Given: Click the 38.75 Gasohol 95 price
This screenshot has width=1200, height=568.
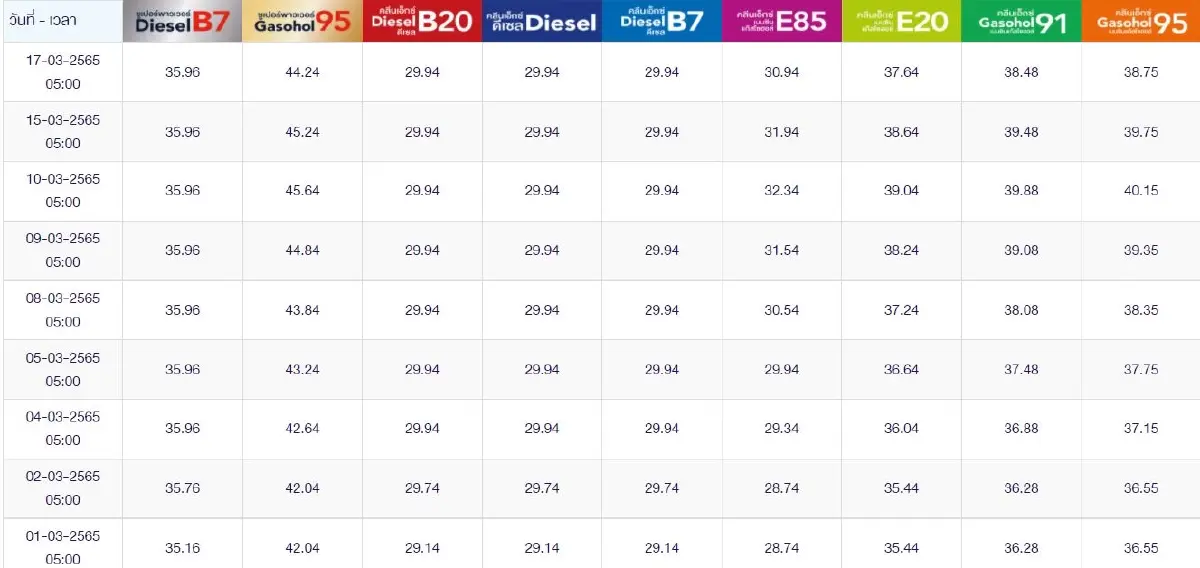Looking at the screenshot, I should [x=1141, y=72].
